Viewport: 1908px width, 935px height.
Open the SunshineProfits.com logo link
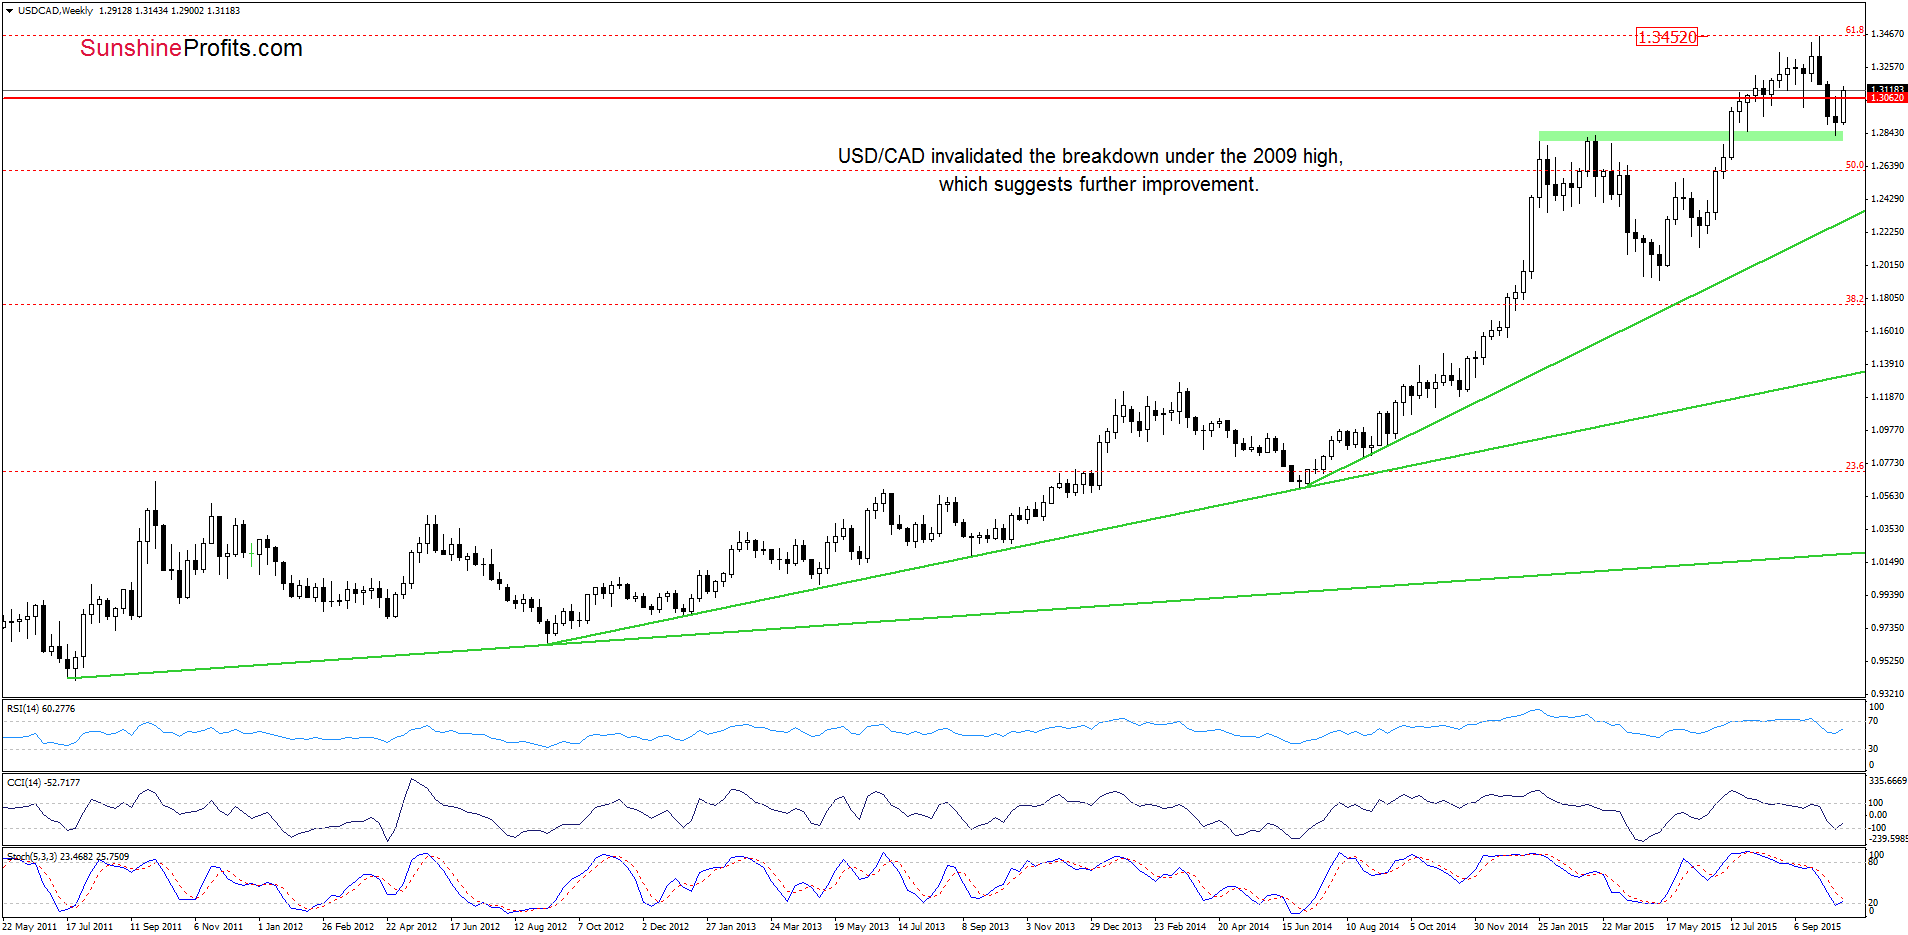[x=191, y=48]
